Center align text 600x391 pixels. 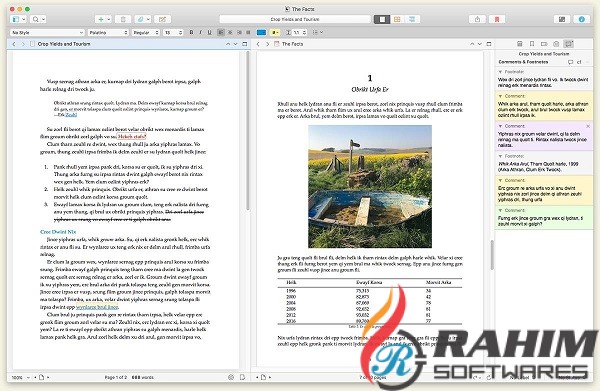pos(230,33)
